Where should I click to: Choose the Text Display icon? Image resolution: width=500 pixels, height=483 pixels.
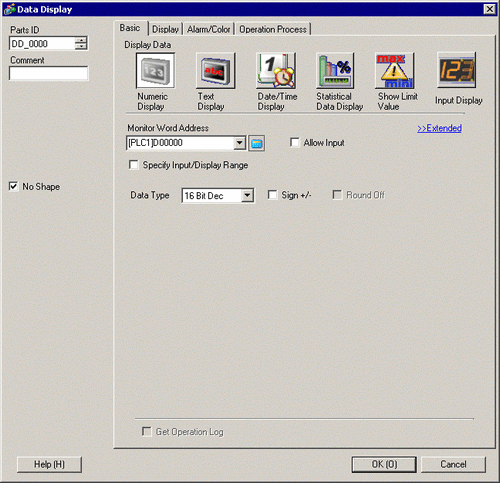click(215, 70)
